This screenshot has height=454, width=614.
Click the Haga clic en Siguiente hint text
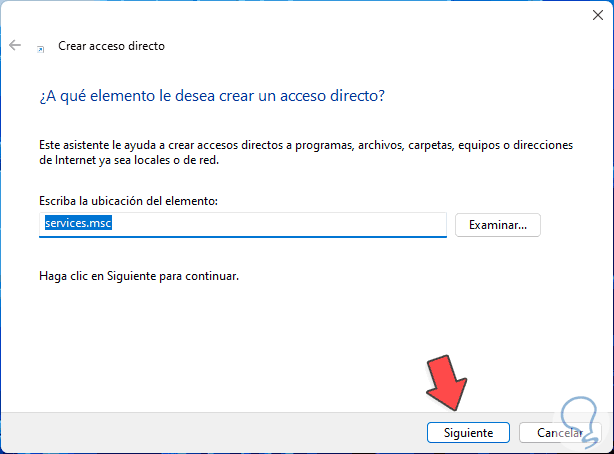[x=139, y=274]
